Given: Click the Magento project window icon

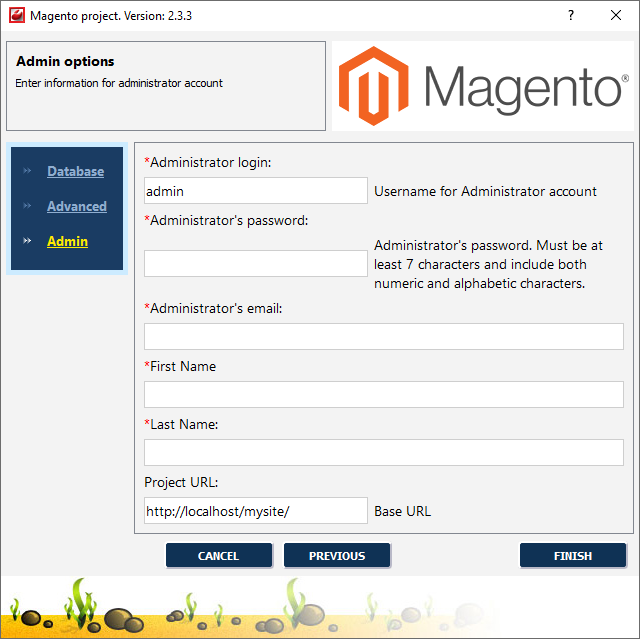Looking at the screenshot, I should coord(17,16).
